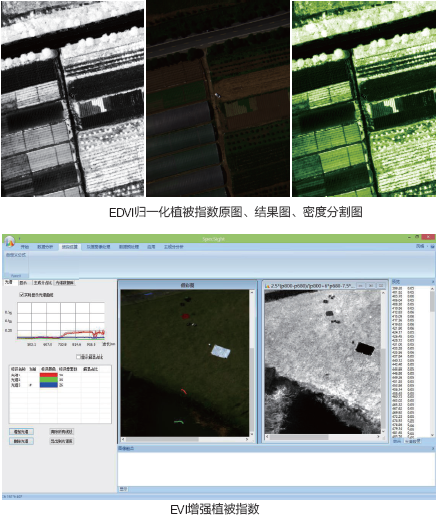Click the help icon in the ribbon corner

(432, 246)
